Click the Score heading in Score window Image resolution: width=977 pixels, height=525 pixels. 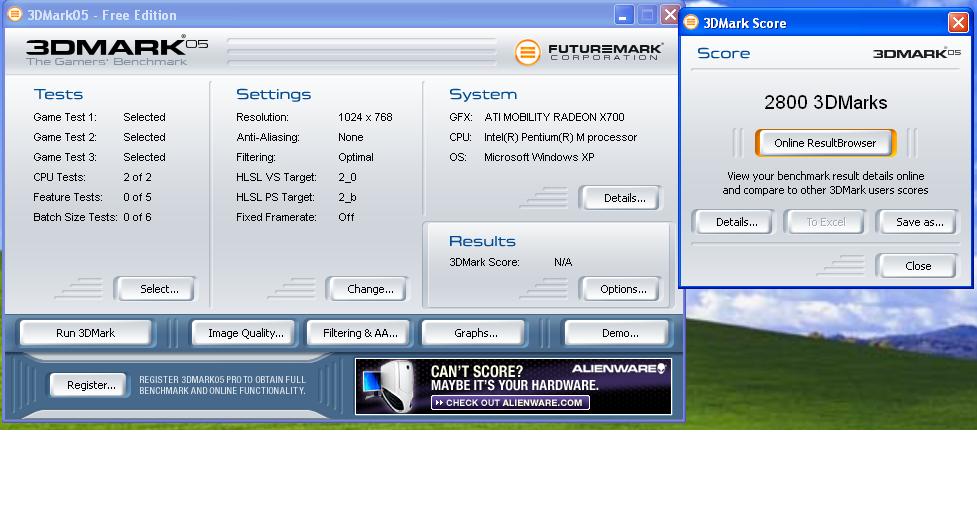(723, 53)
